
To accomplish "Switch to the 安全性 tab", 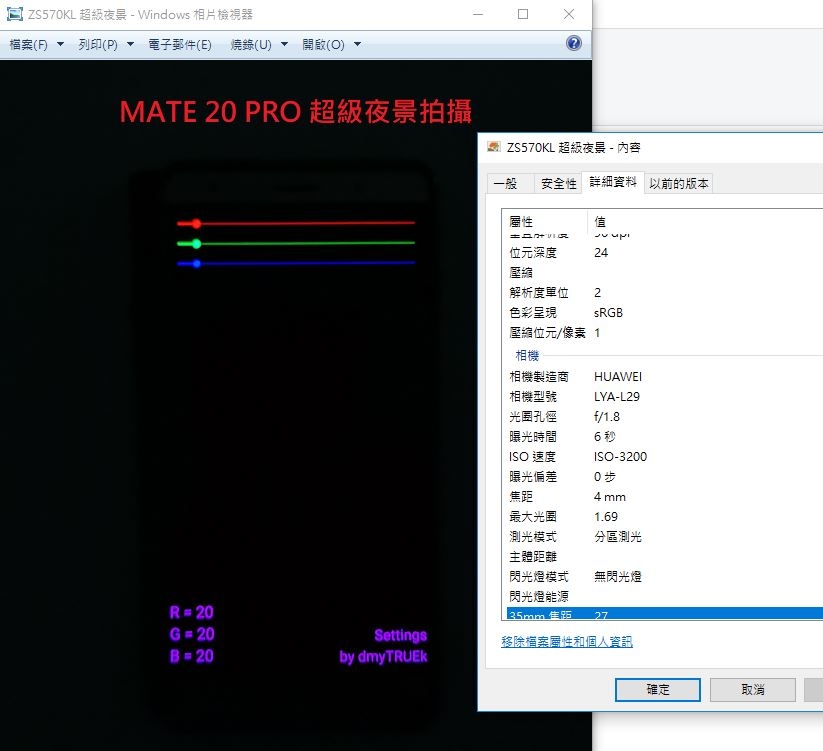I will pos(558,184).
